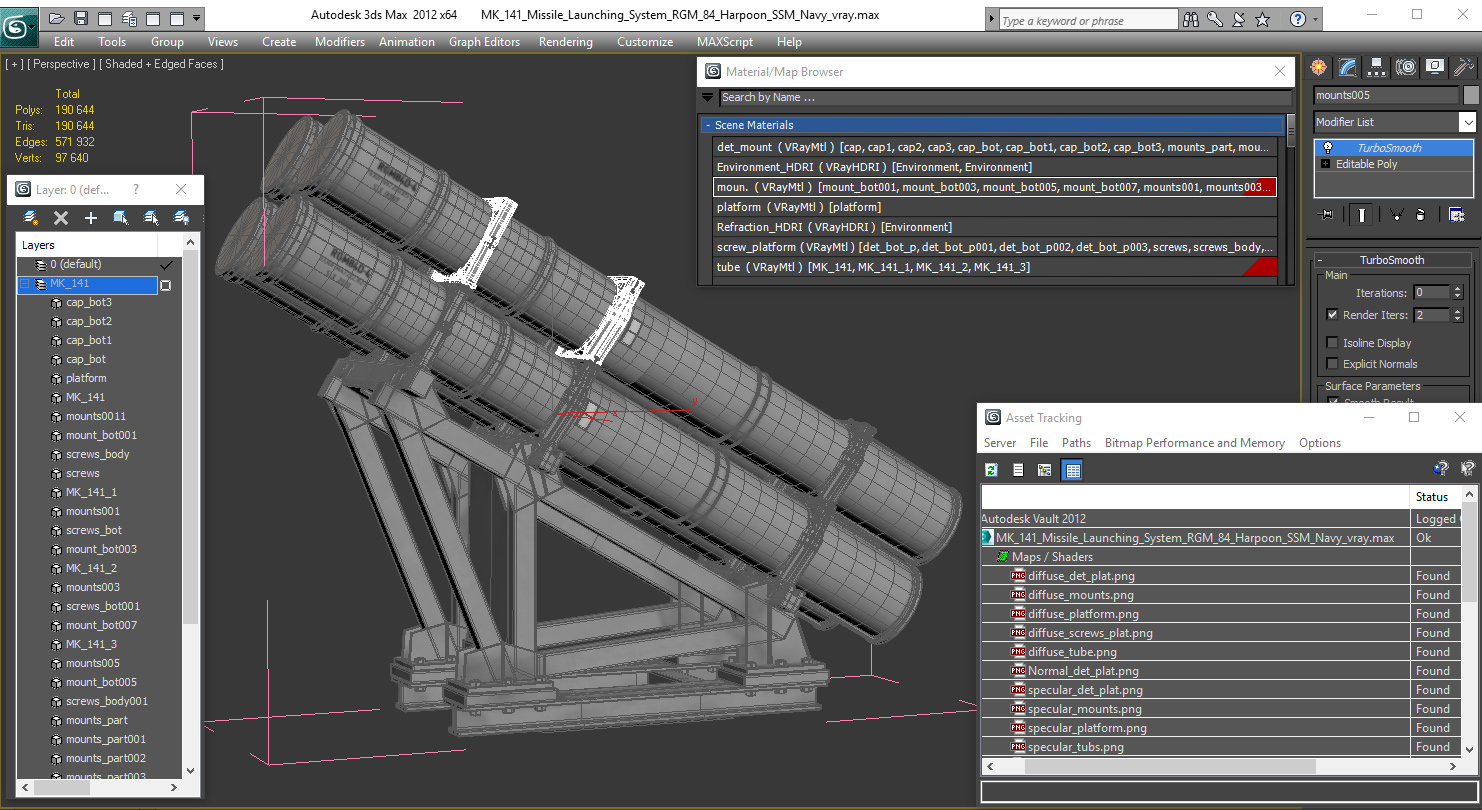Open Bitmap Performance and Memory menu
Image resolution: width=1482 pixels, height=810 pixels.
[x=1194, y=443]
